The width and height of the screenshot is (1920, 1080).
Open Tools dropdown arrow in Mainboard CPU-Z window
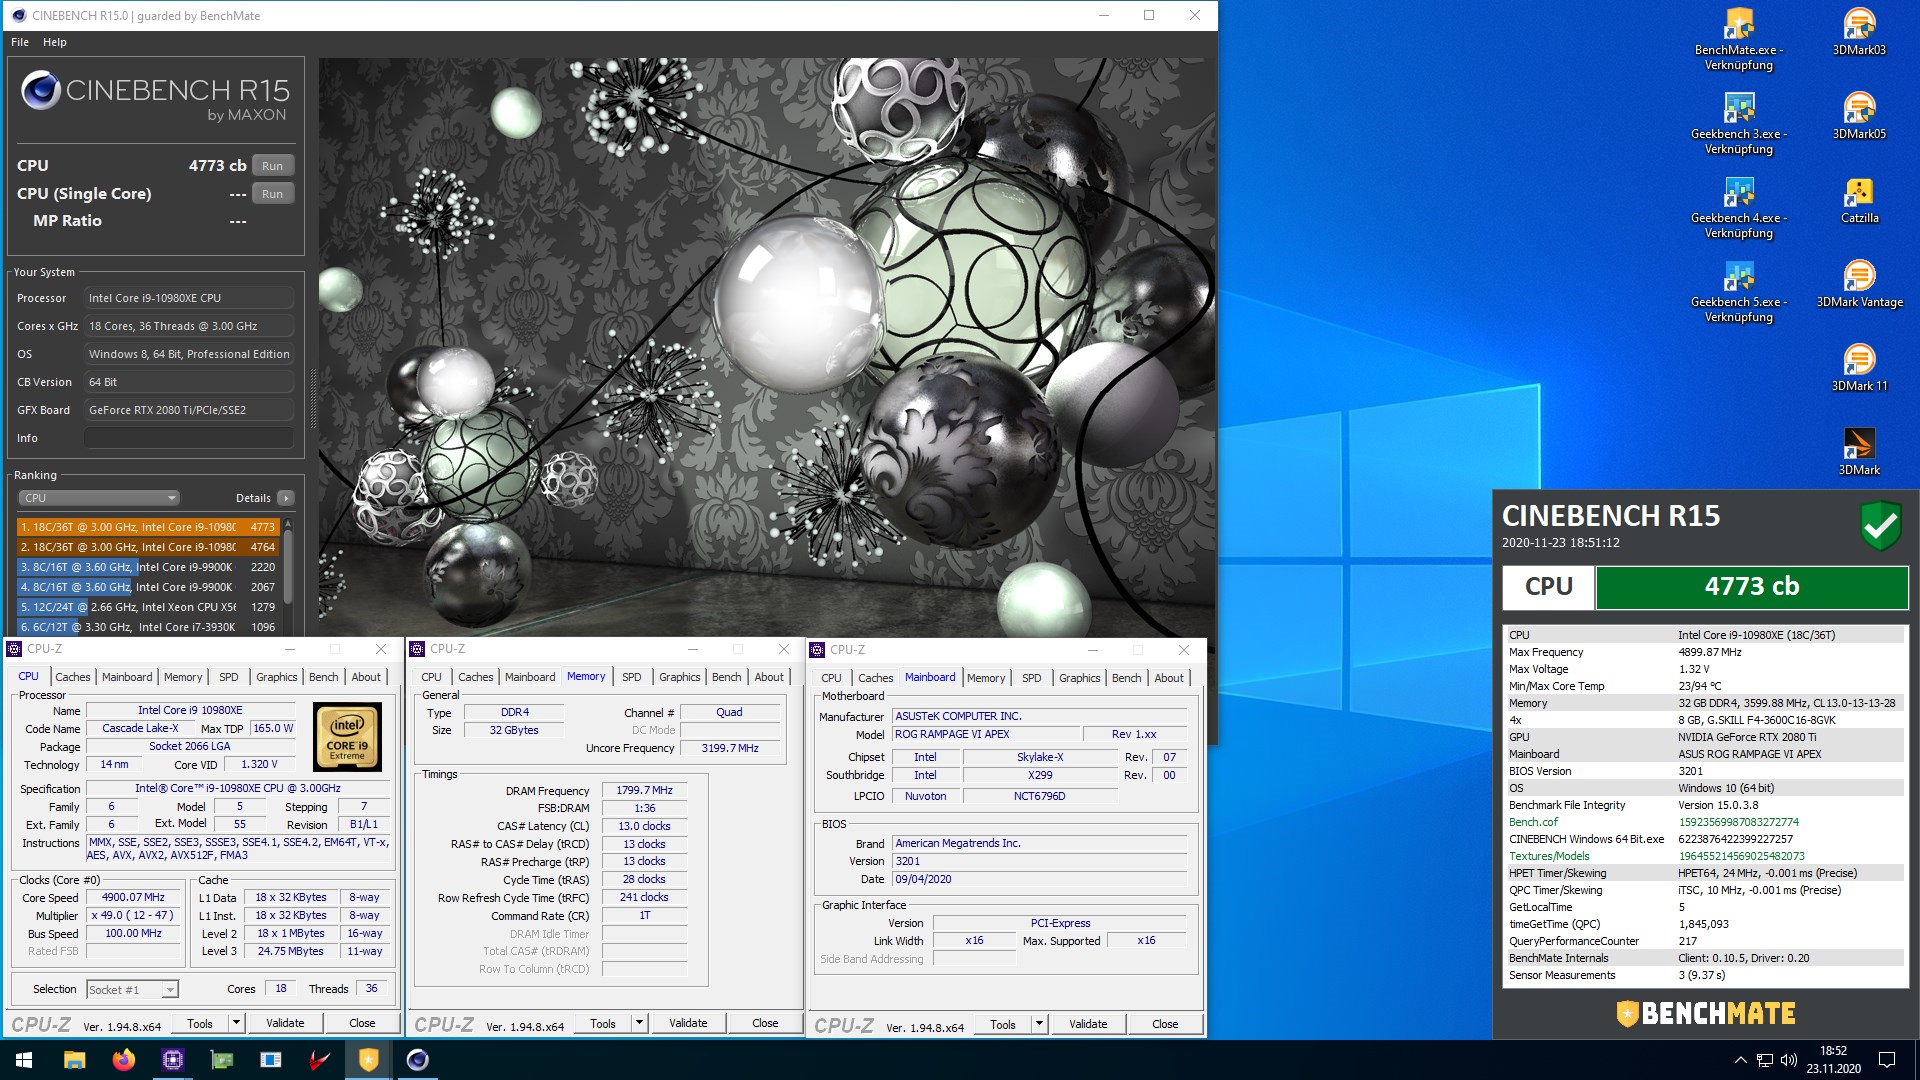point(1040,1024)
